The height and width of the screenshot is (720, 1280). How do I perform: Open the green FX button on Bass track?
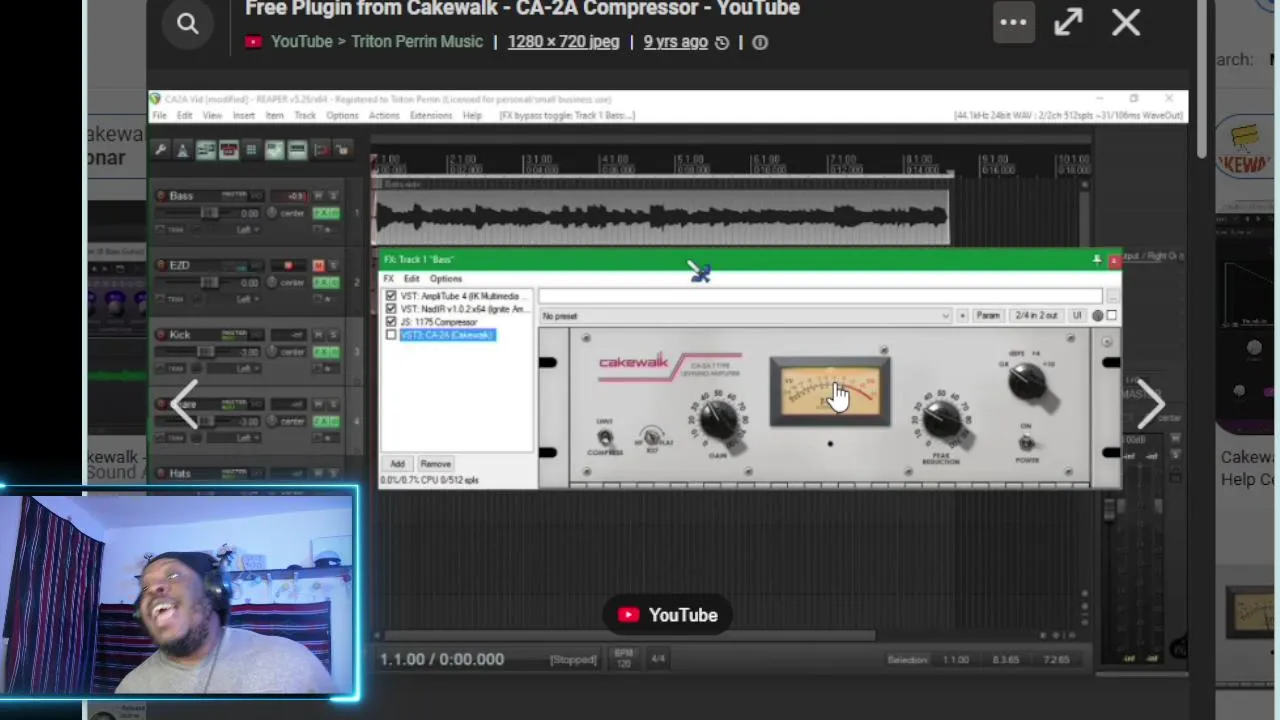326,213
